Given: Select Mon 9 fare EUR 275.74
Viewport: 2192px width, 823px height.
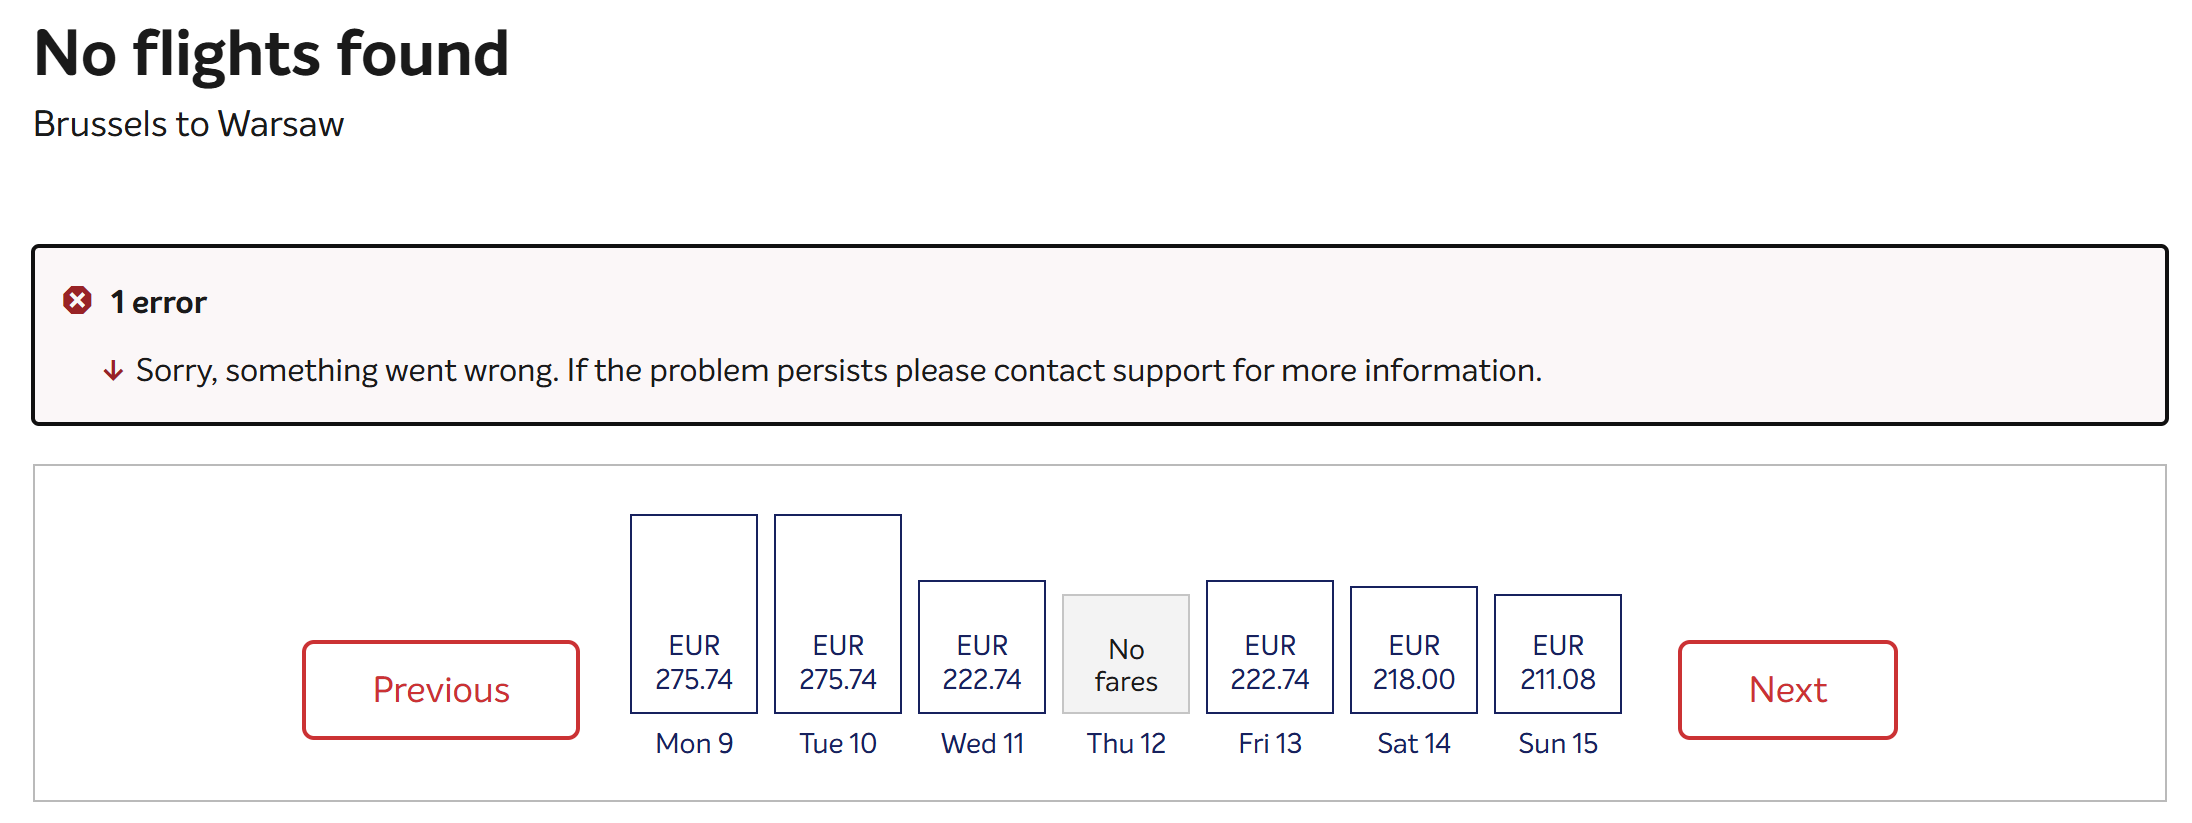Looking at the screenshot, I should [x=694, y=614].
